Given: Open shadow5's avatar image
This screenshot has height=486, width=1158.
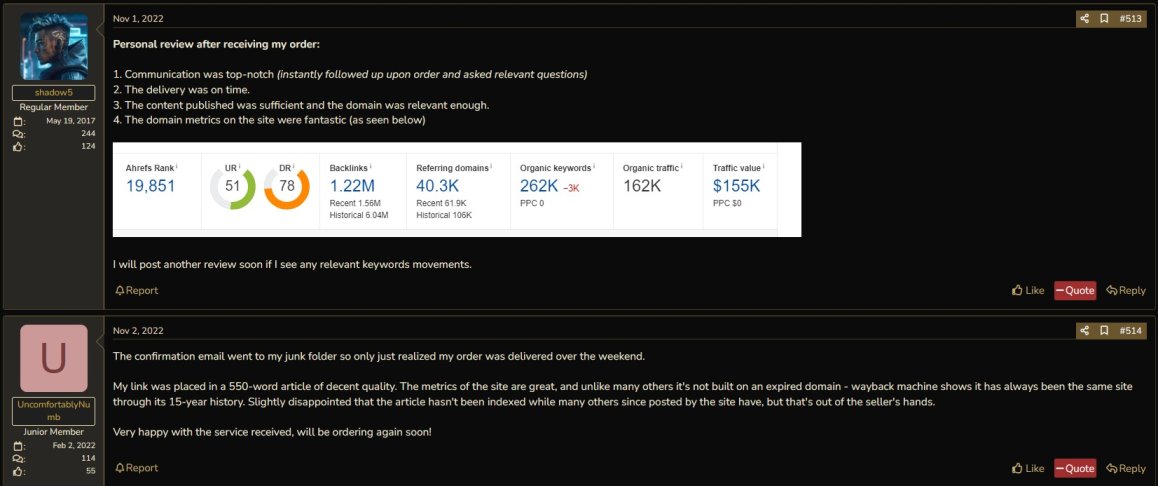Looking at the screenshot, I should pos(53,47).
